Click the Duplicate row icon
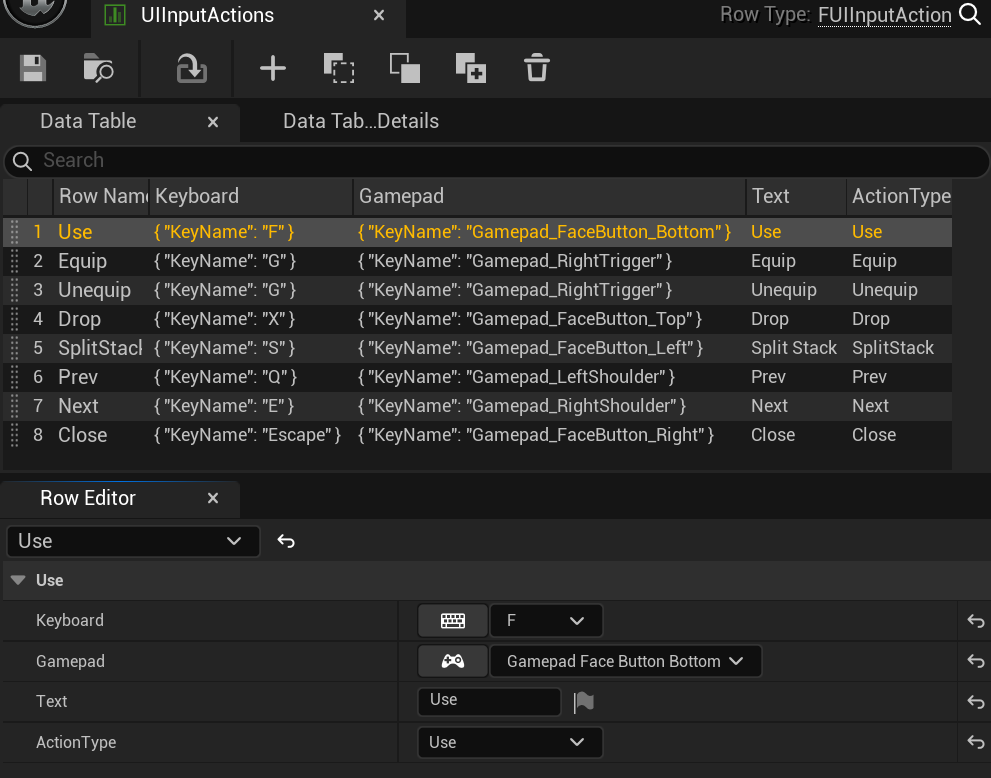The height and width of the screenshot is (778, 991). pyautogui.click(x=470, y=68)
